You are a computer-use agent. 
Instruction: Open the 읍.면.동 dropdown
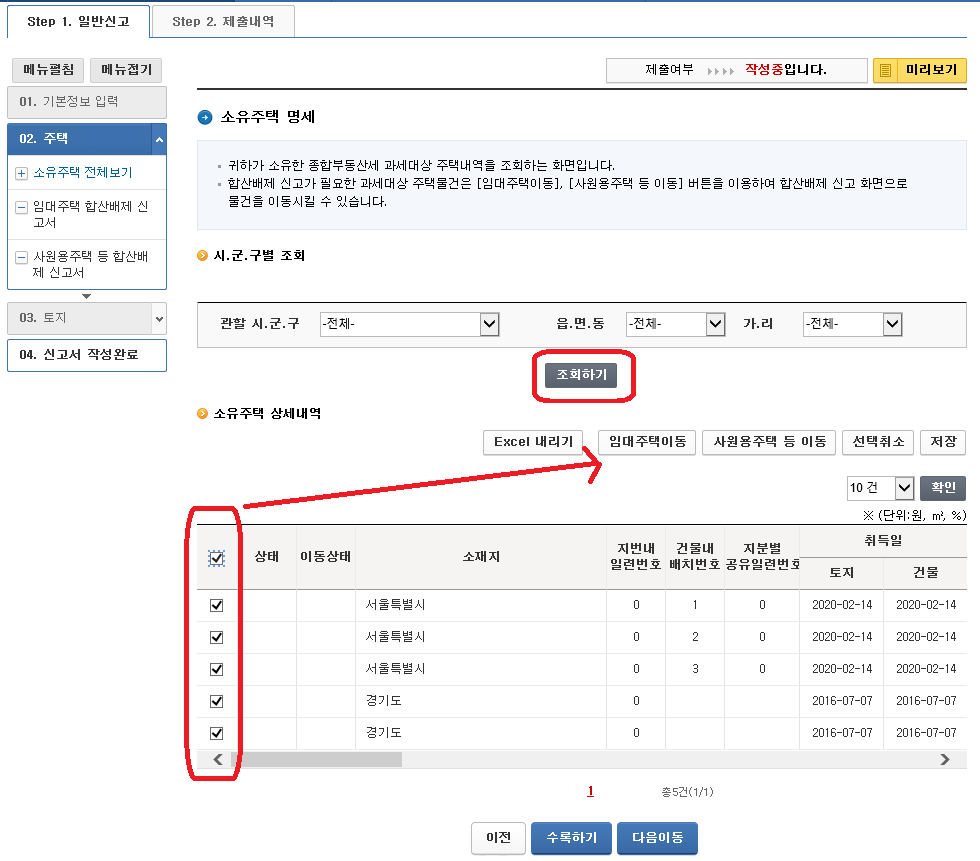point(711,324)
